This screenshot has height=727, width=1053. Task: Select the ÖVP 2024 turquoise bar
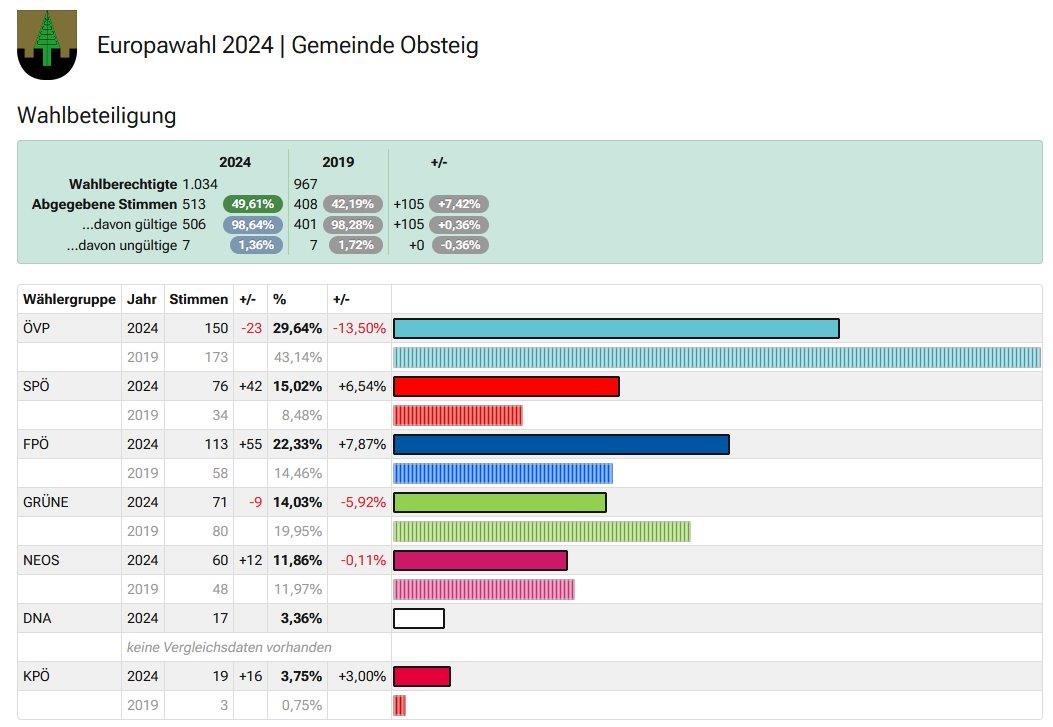616,328
